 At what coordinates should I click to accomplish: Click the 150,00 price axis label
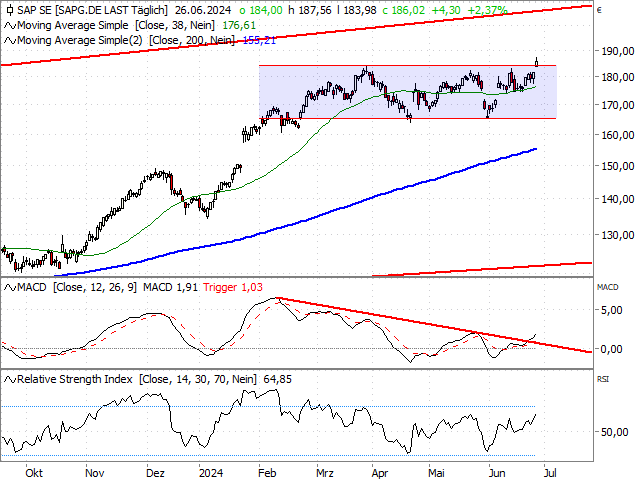tap(618, 166)
